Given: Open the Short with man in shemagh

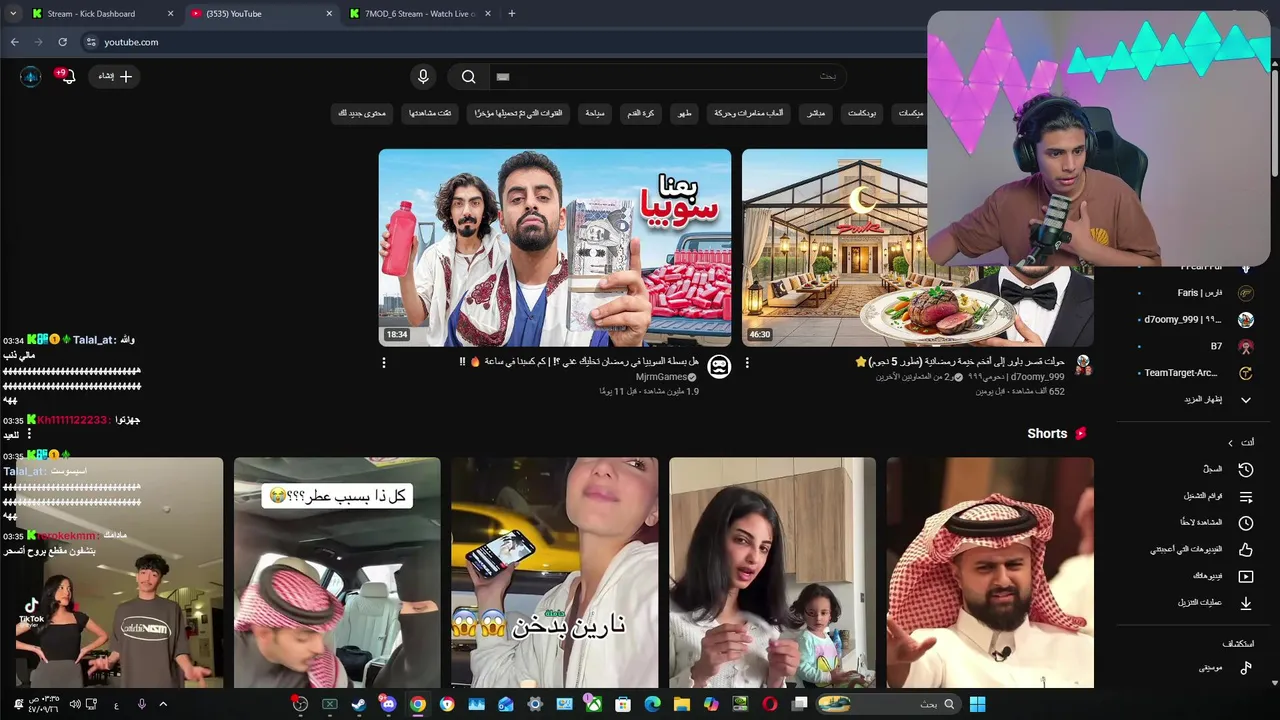Looking at the screenshot, I should point(990,573).
